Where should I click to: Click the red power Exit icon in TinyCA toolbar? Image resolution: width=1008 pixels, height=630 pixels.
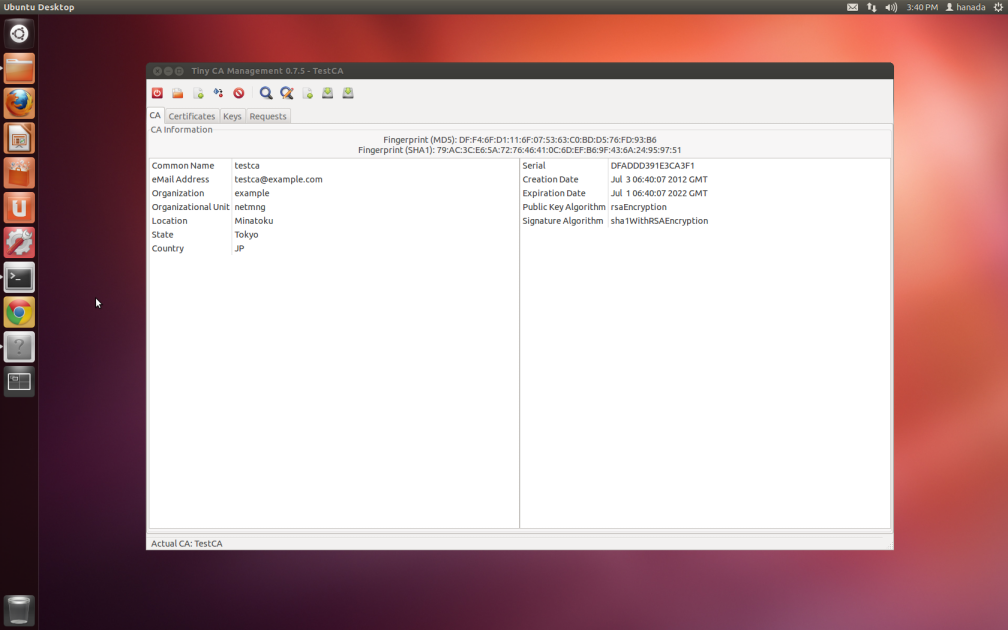pyautogui.click(x=157, y=93)
